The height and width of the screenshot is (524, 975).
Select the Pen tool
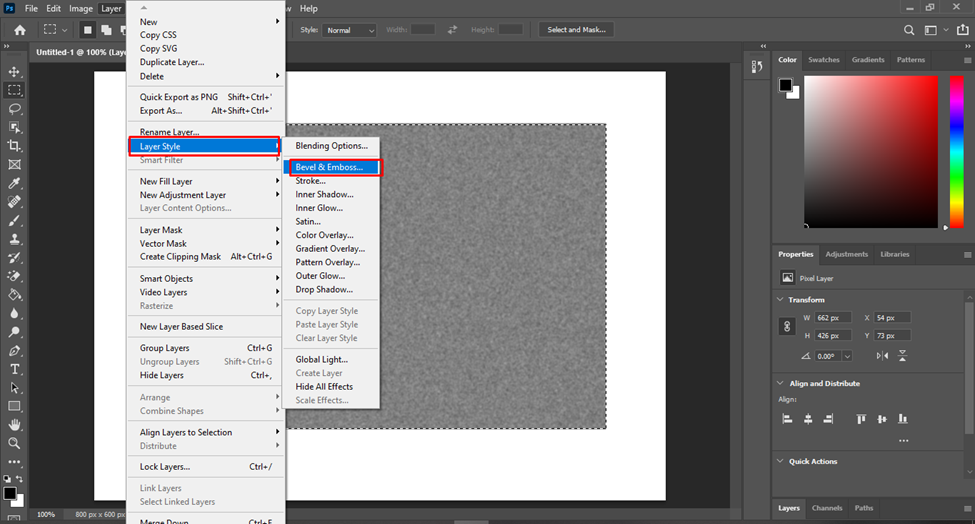(14, 351)
